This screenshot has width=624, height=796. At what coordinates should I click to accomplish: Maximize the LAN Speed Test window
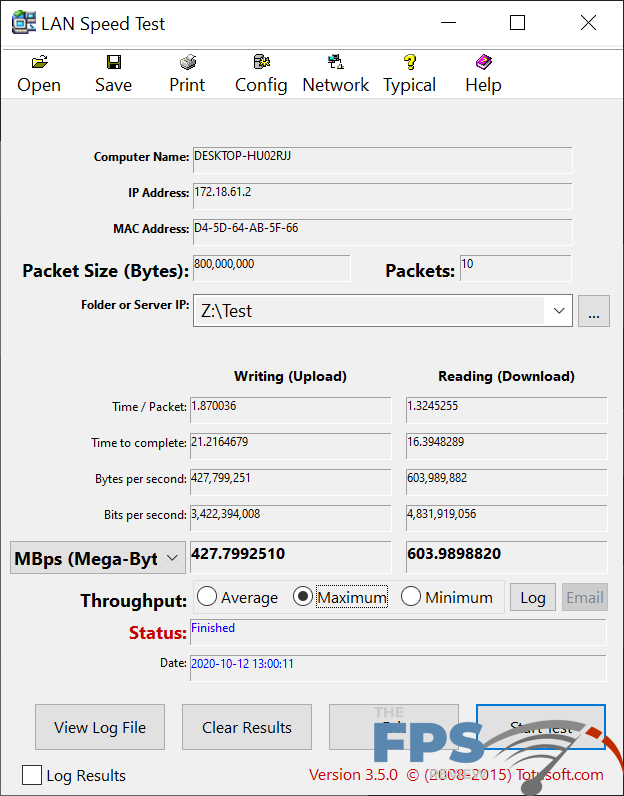[517, 23]
